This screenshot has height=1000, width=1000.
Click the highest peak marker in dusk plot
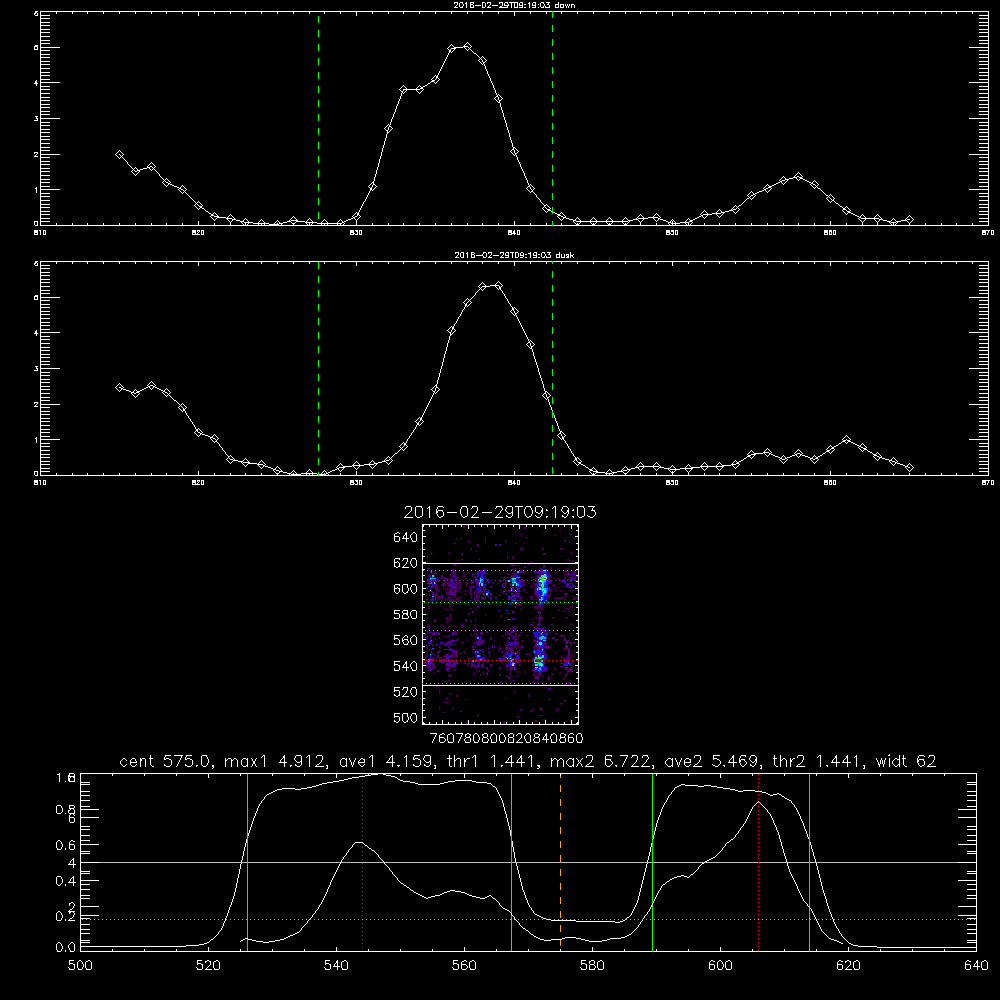click(499, 286)
